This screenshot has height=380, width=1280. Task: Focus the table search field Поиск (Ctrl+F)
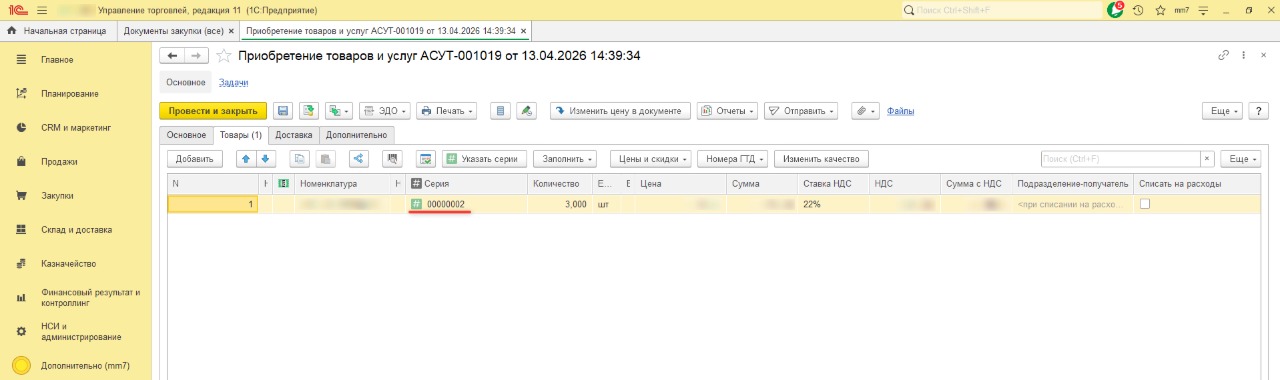tap(1120, 158)
